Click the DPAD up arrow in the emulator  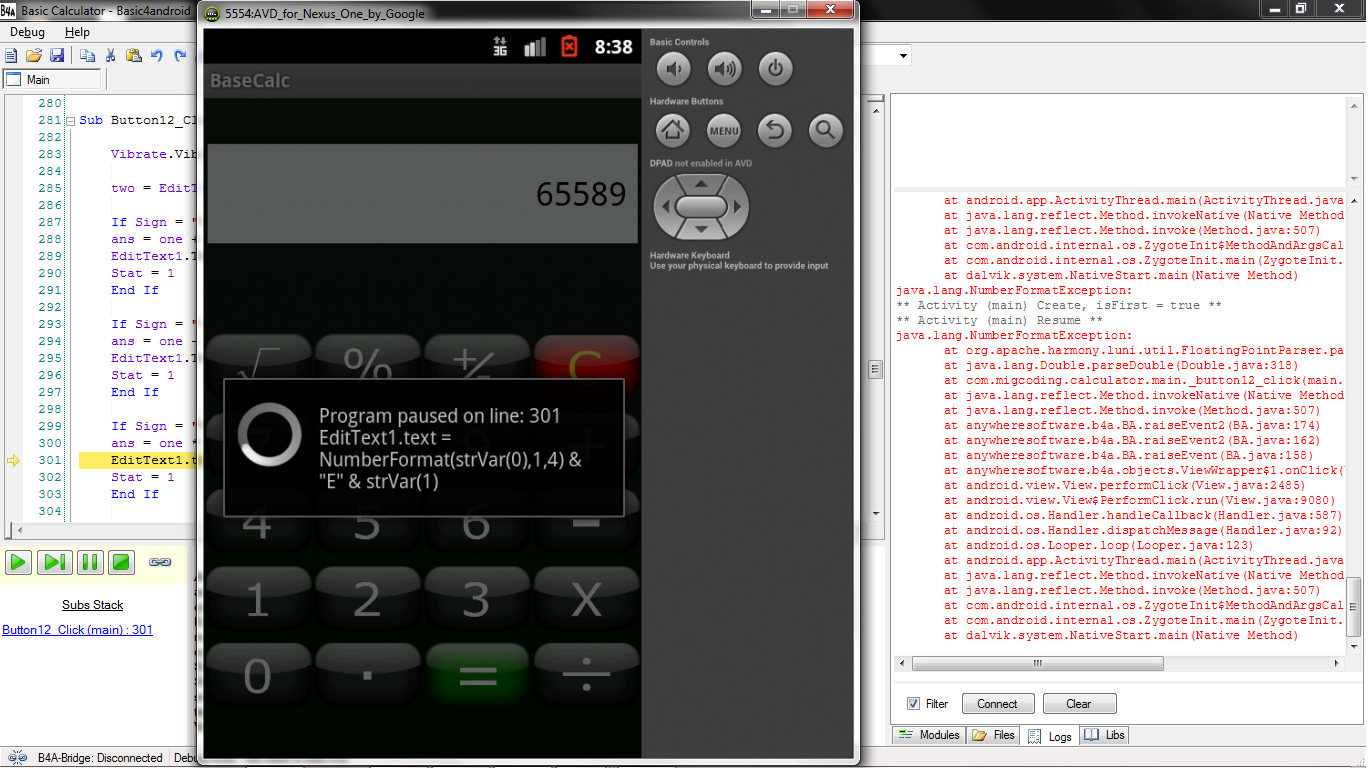click(x=701, y=184)
